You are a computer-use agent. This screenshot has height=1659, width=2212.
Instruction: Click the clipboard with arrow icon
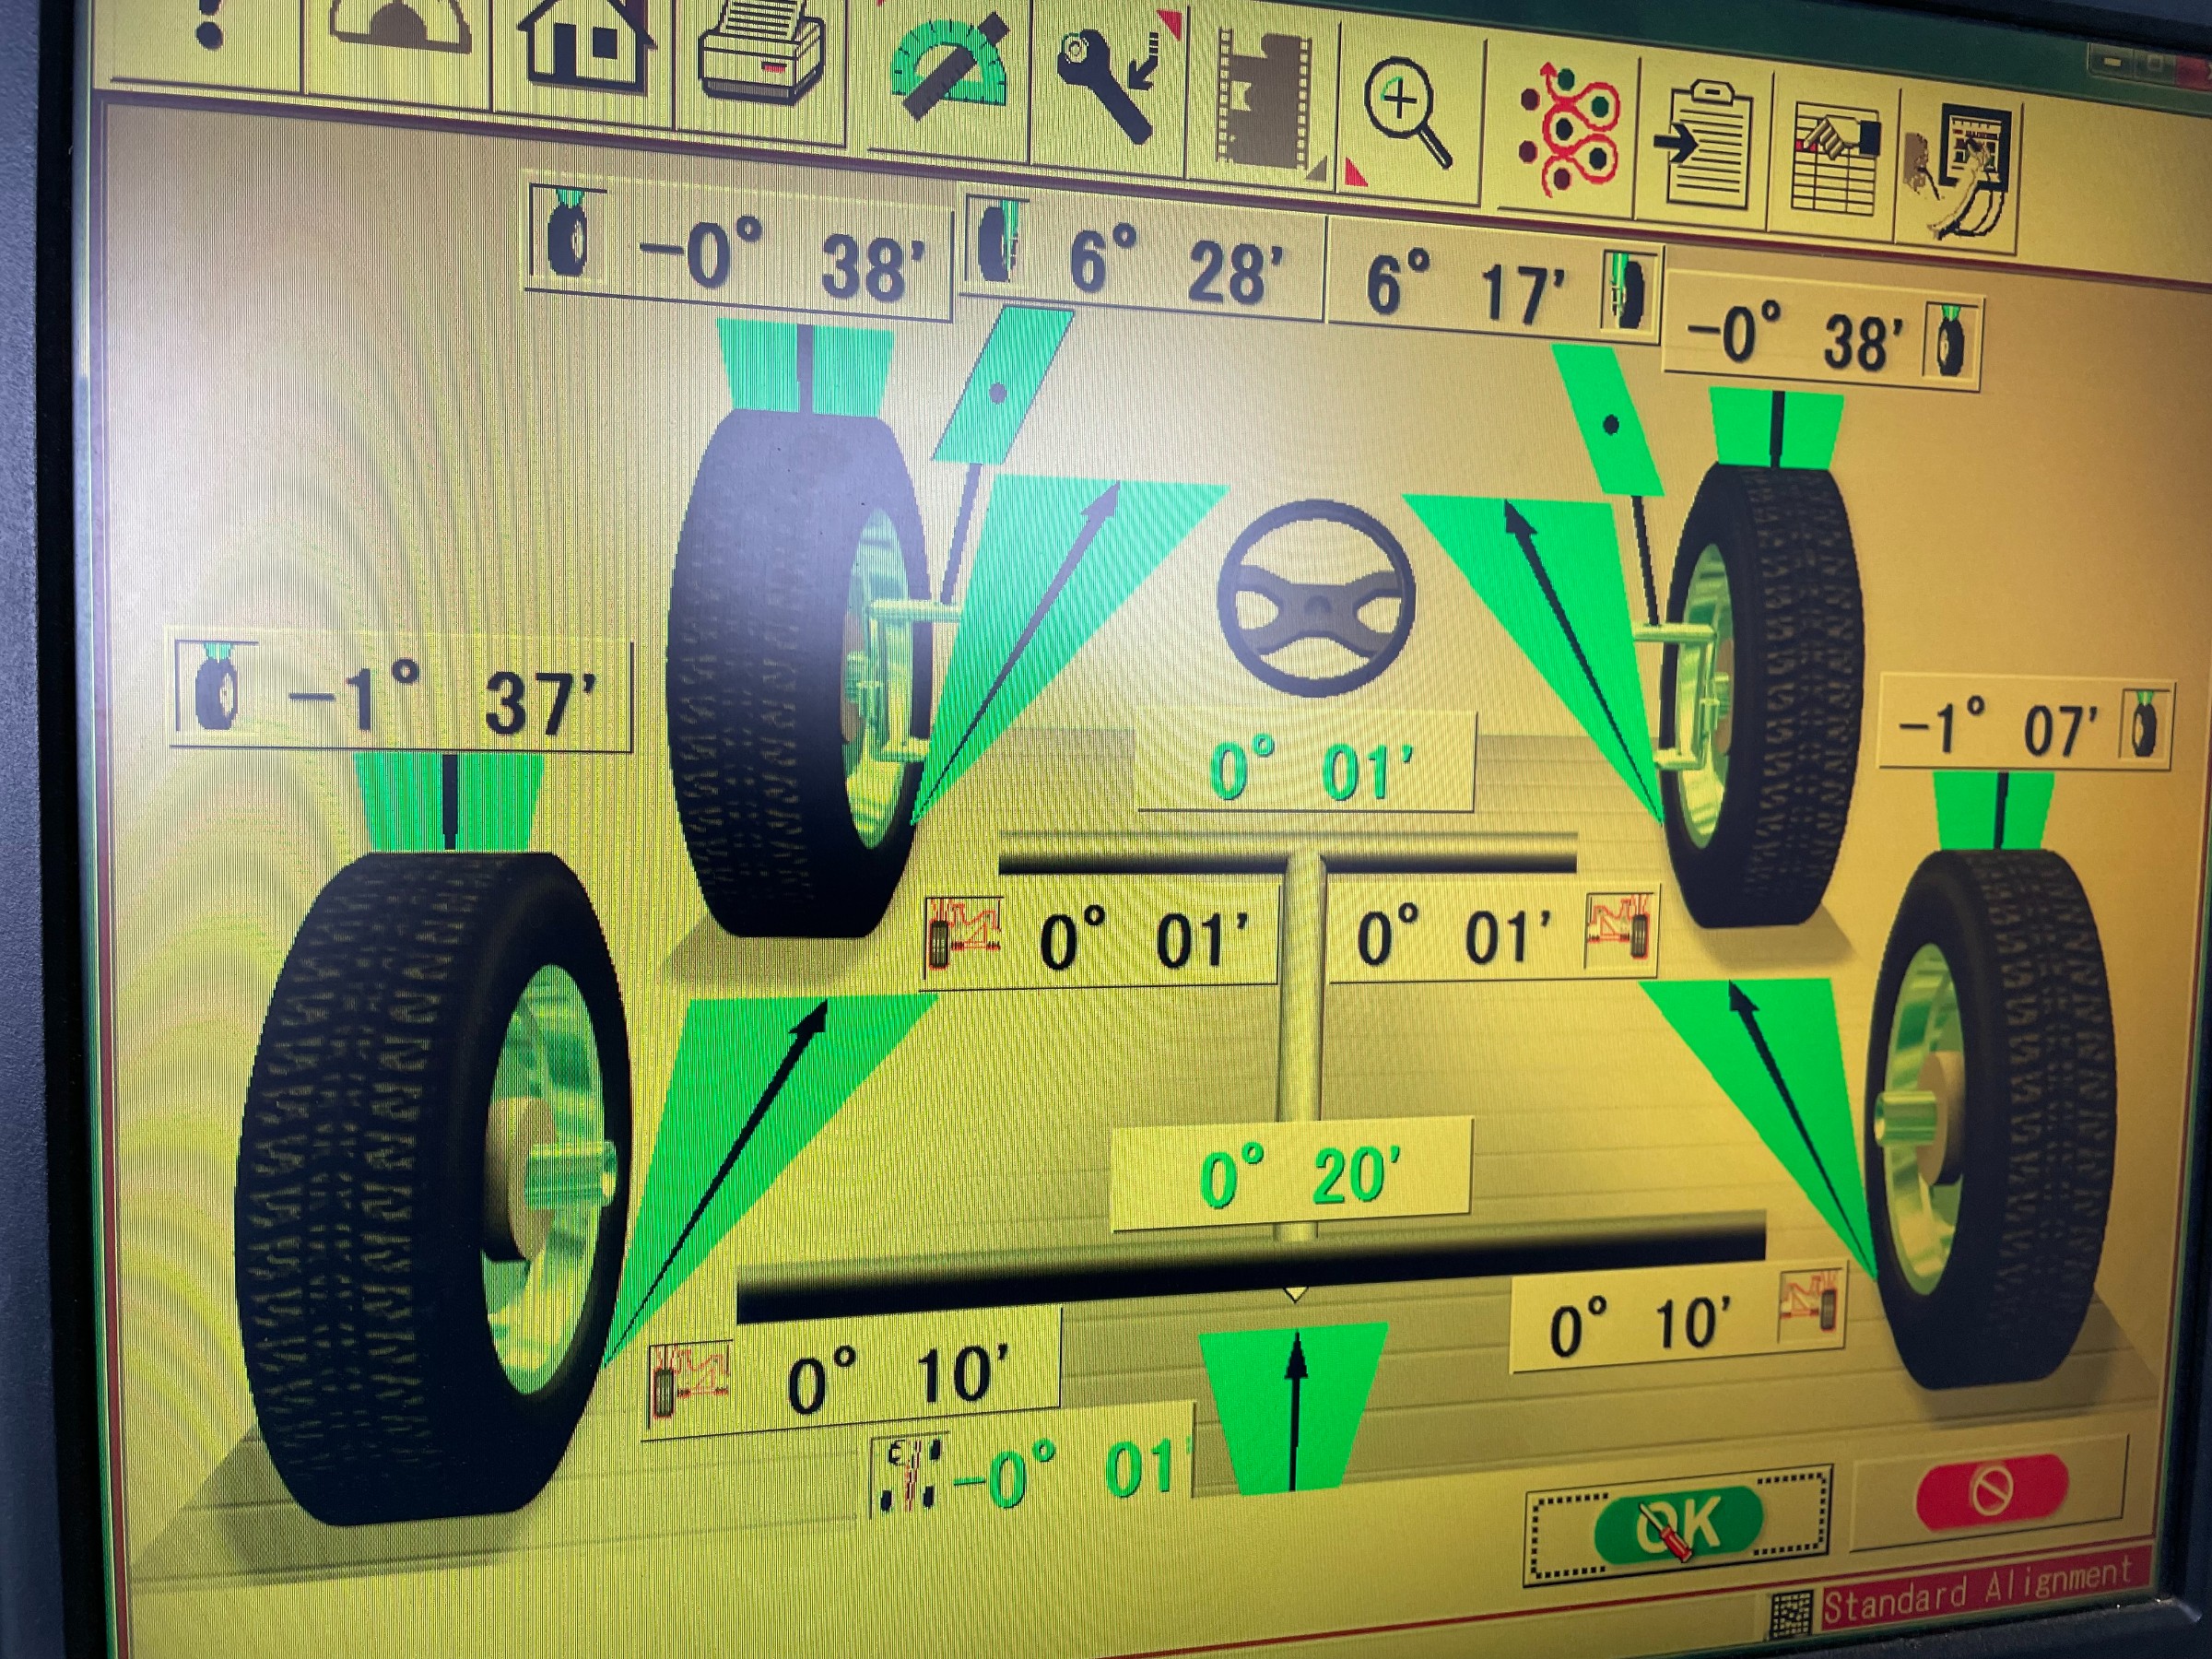(1703, 145)
